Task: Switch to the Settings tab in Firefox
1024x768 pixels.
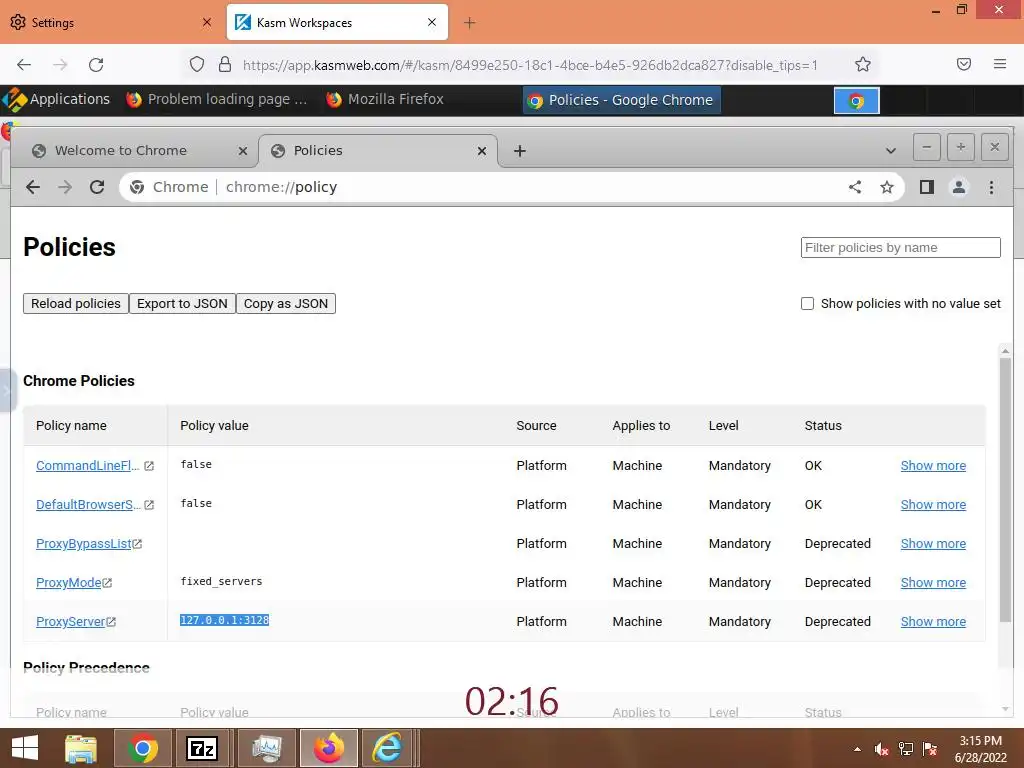Action: (x=111, y=22)
